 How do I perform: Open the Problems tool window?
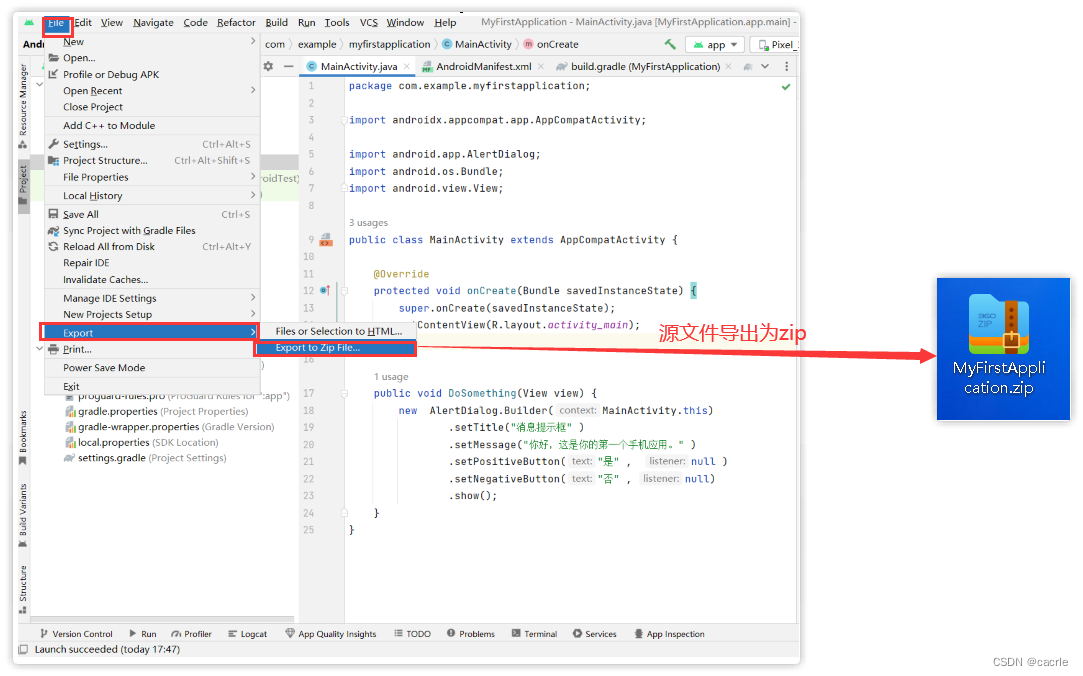[x=470, y=634]
